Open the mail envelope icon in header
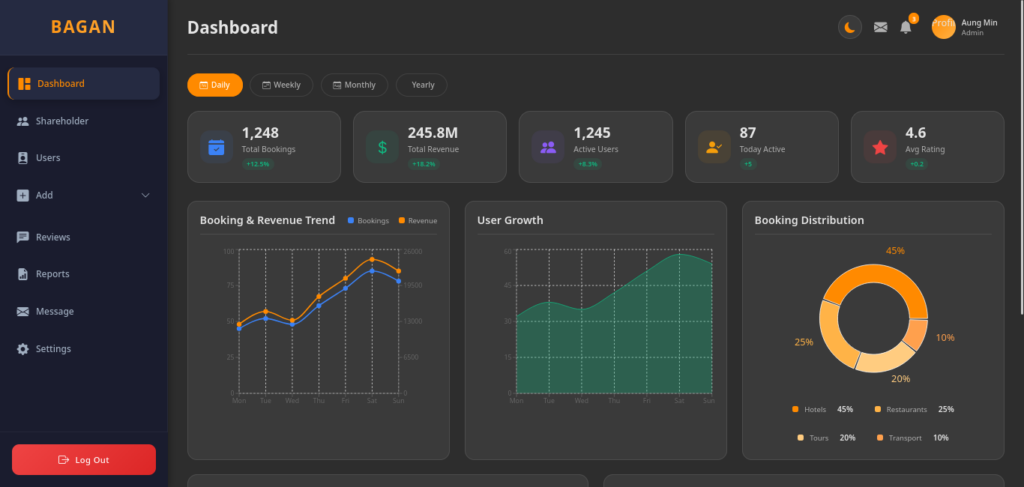The width and height of the screenshot is (1024, 487). pos(880,27)
